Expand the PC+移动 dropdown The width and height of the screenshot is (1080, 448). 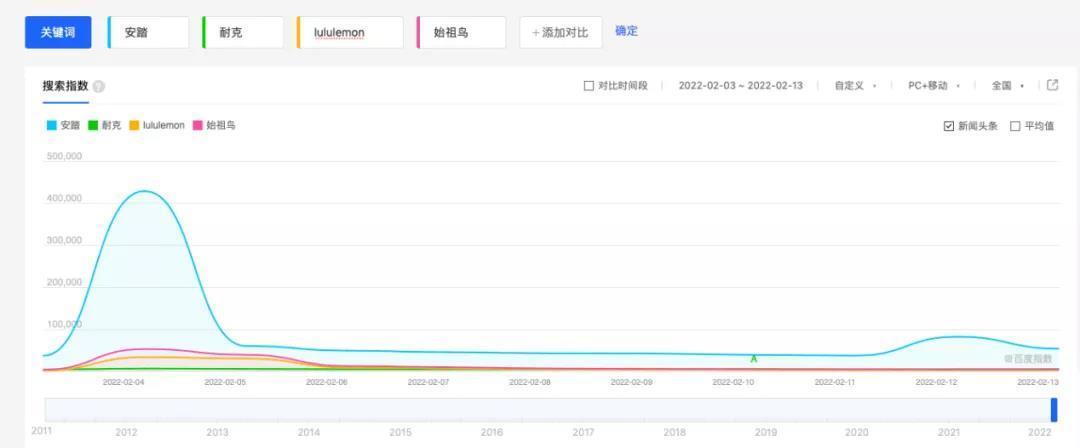tap(934, 86)
